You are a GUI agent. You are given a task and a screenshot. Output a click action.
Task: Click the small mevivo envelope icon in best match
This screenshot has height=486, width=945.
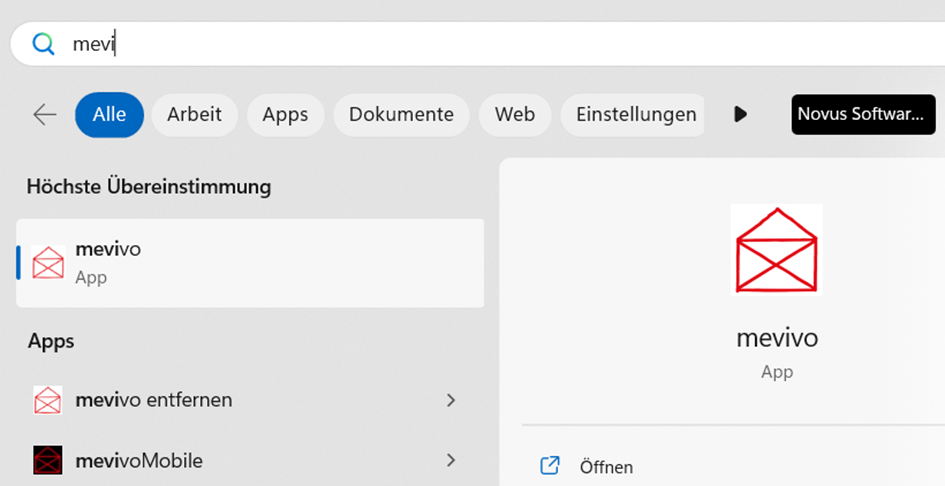click(48, 262)
